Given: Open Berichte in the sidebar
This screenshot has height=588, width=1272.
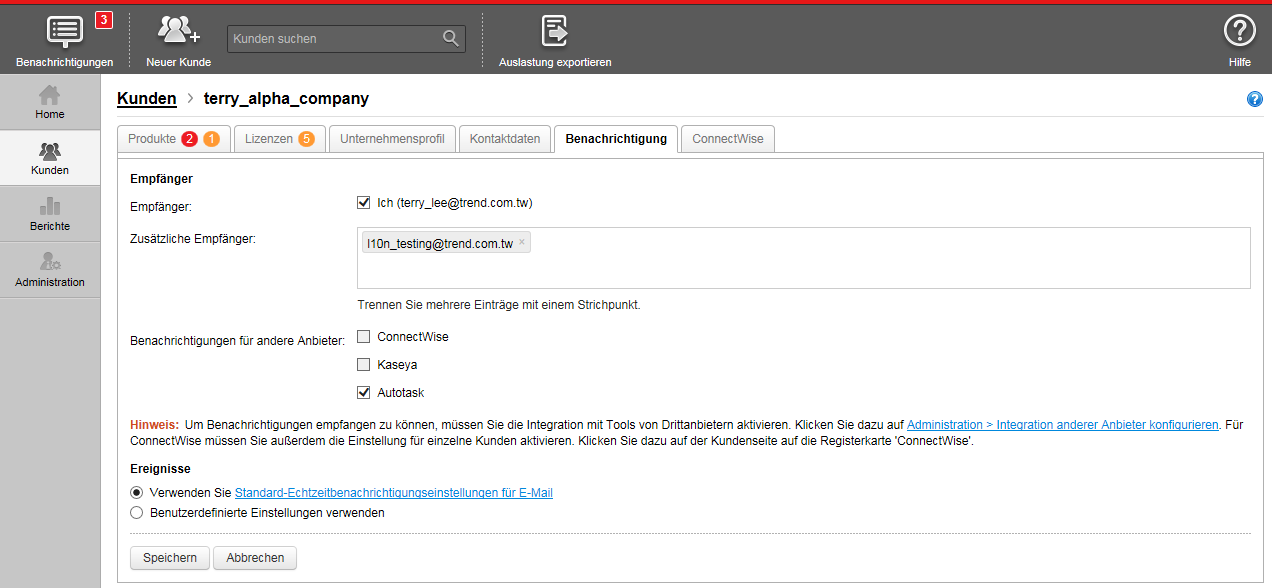Looking at the screenshot, I should [x=50, y=214].
